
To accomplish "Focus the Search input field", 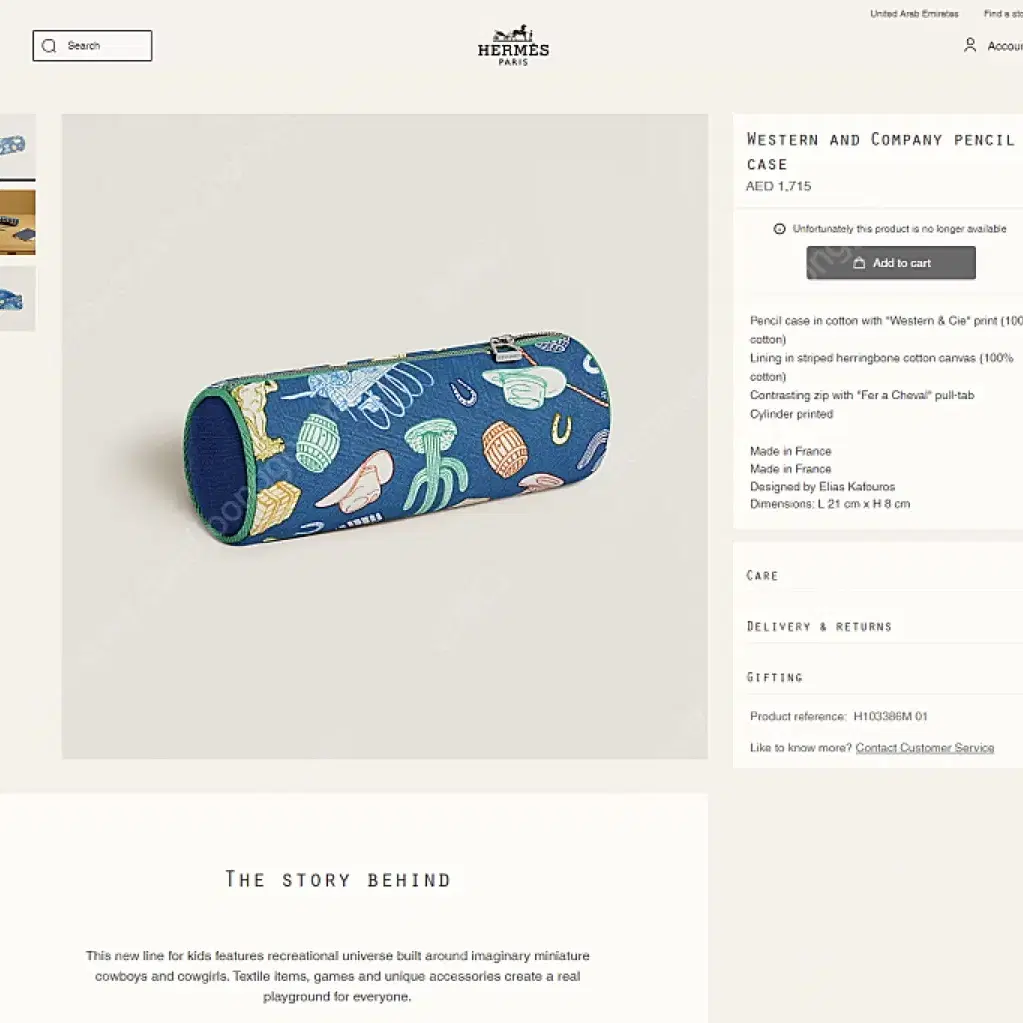I will coord(93,46).
